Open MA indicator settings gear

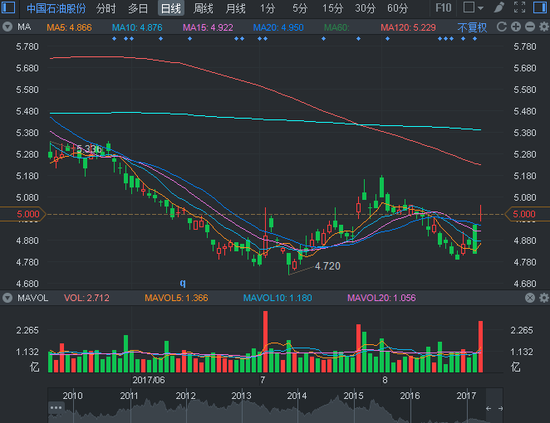pos(544,27)
